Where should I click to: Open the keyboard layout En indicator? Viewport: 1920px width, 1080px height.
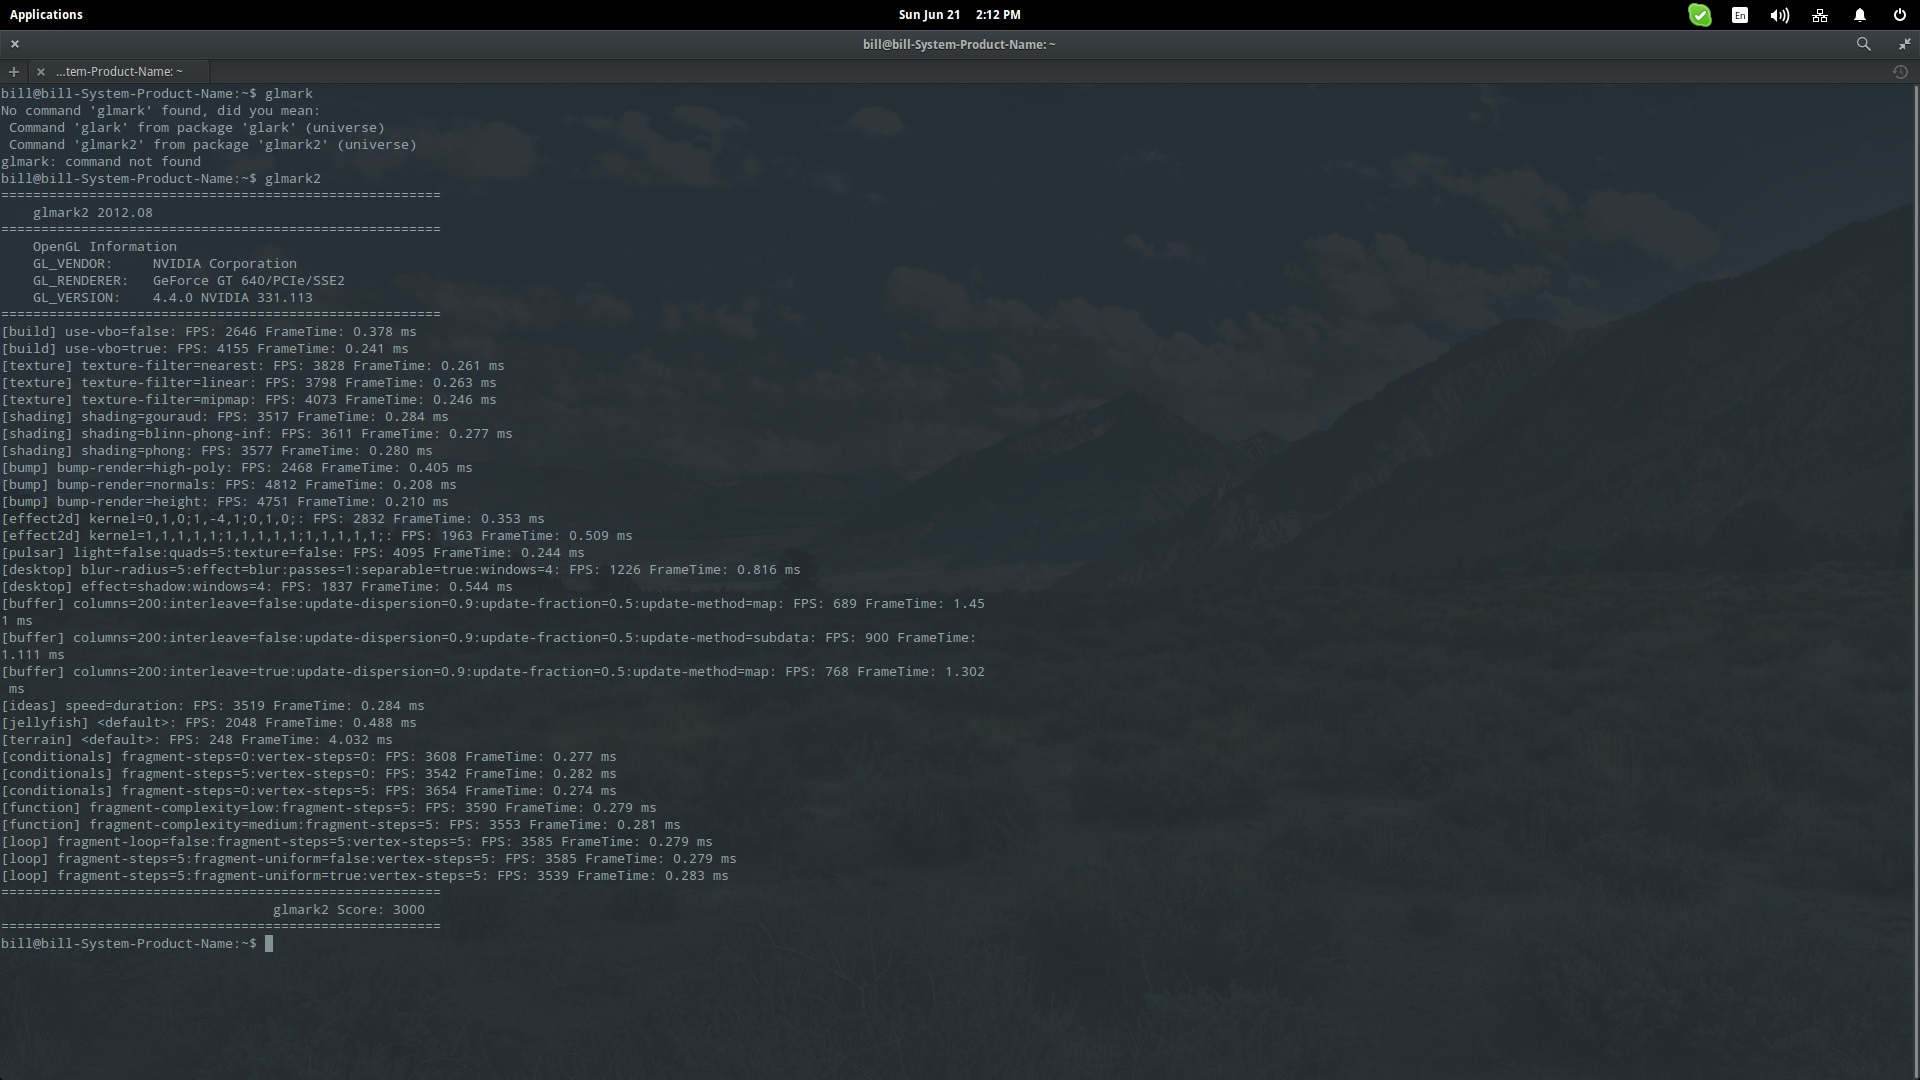click(1740, 15)
